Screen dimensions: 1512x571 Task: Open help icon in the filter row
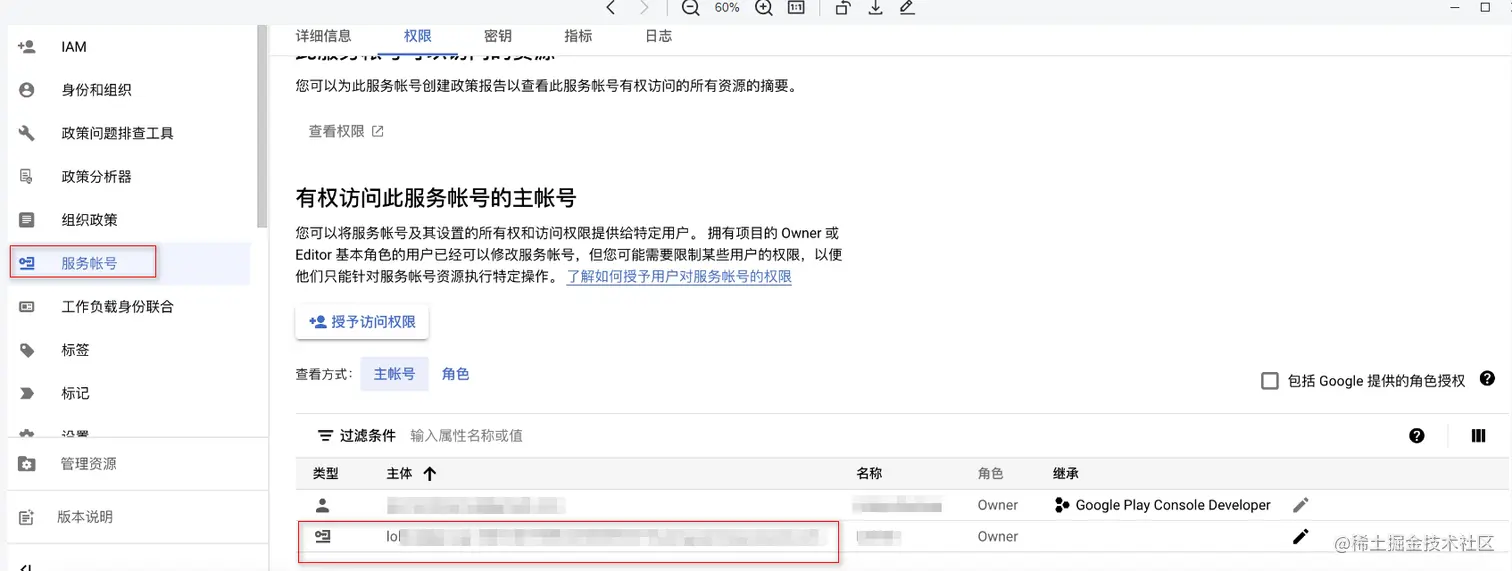[1416, 436]
